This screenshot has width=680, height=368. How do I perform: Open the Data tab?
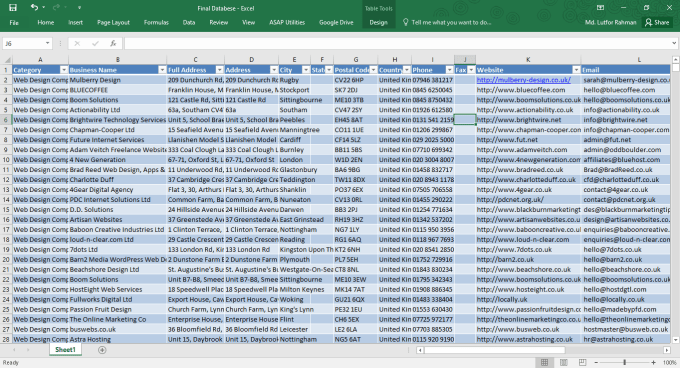189,23
